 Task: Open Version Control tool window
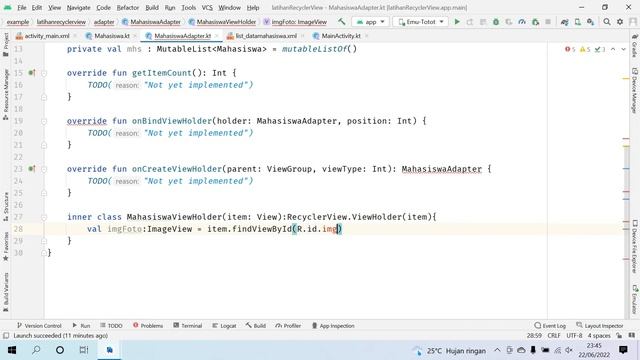click(39, 326)
